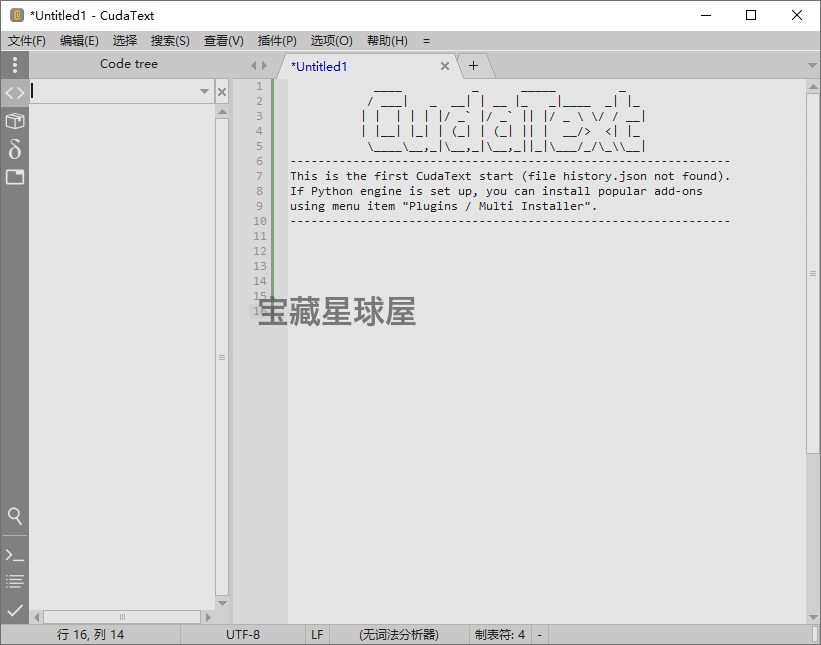Maximize the CudaText window
This screenshot has width=821, height=645.
tap(751, 15)
